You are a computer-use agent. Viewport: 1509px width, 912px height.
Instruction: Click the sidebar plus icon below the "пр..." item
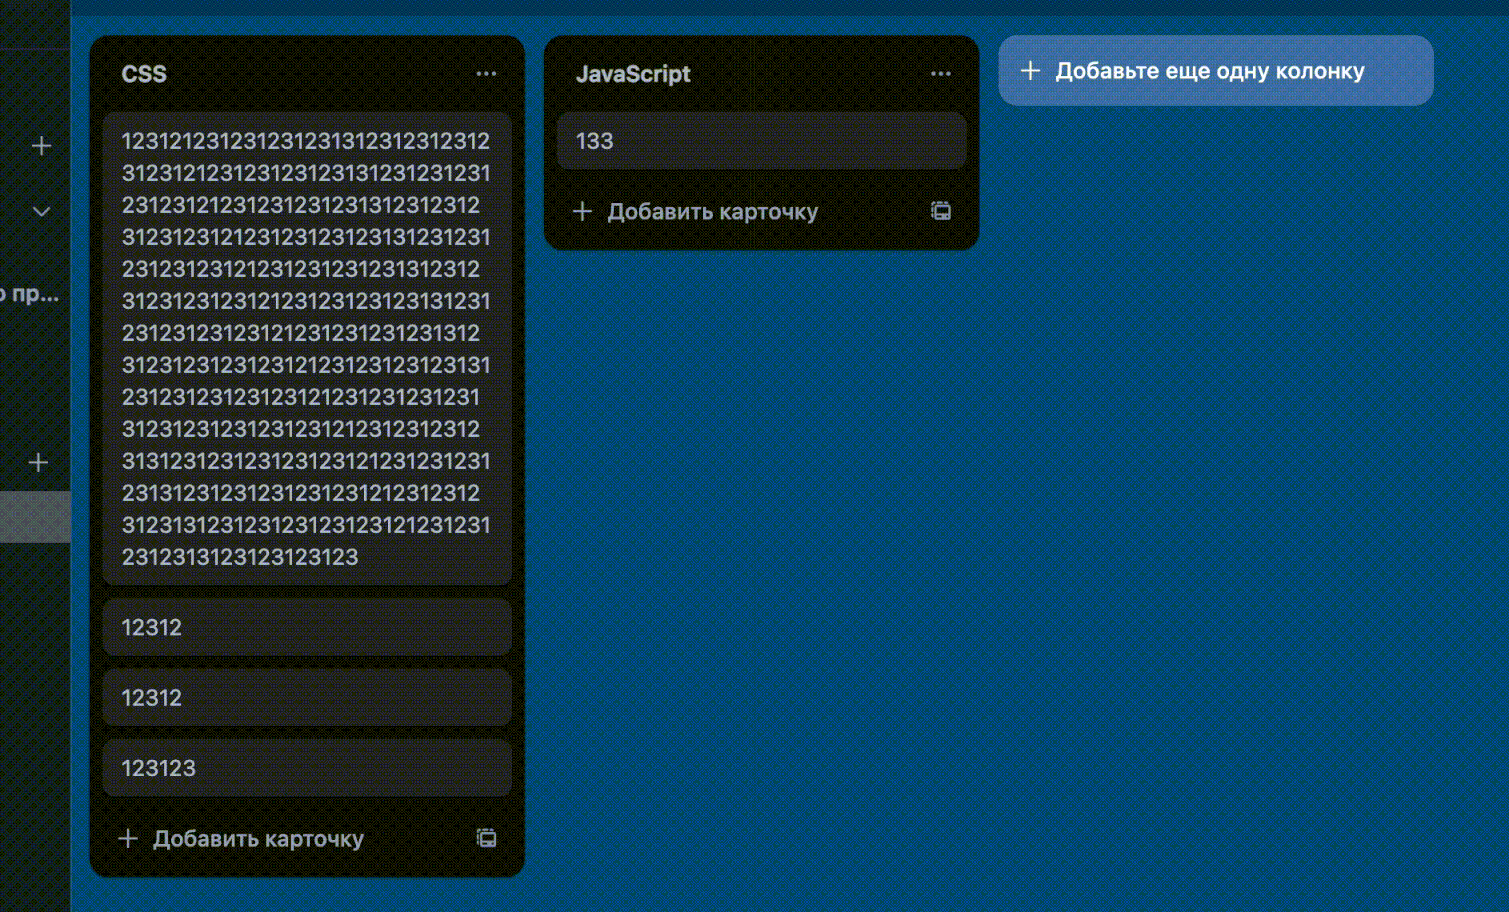coord(38,463)
